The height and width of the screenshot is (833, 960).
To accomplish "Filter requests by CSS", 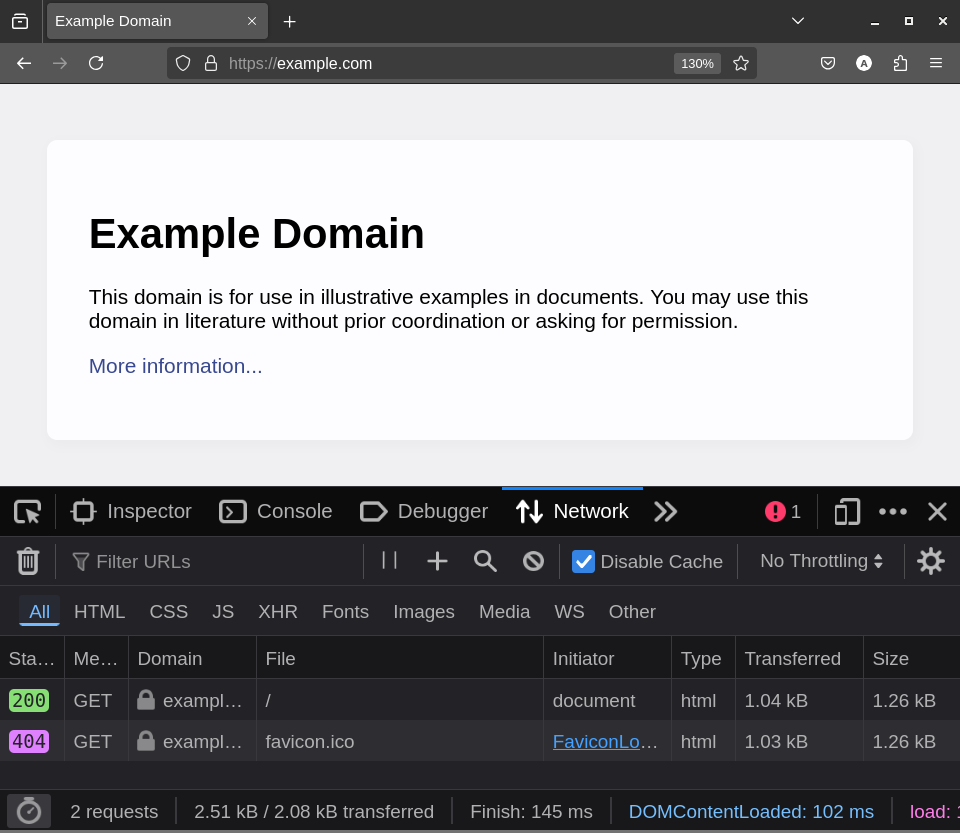I will coord(168,611).
